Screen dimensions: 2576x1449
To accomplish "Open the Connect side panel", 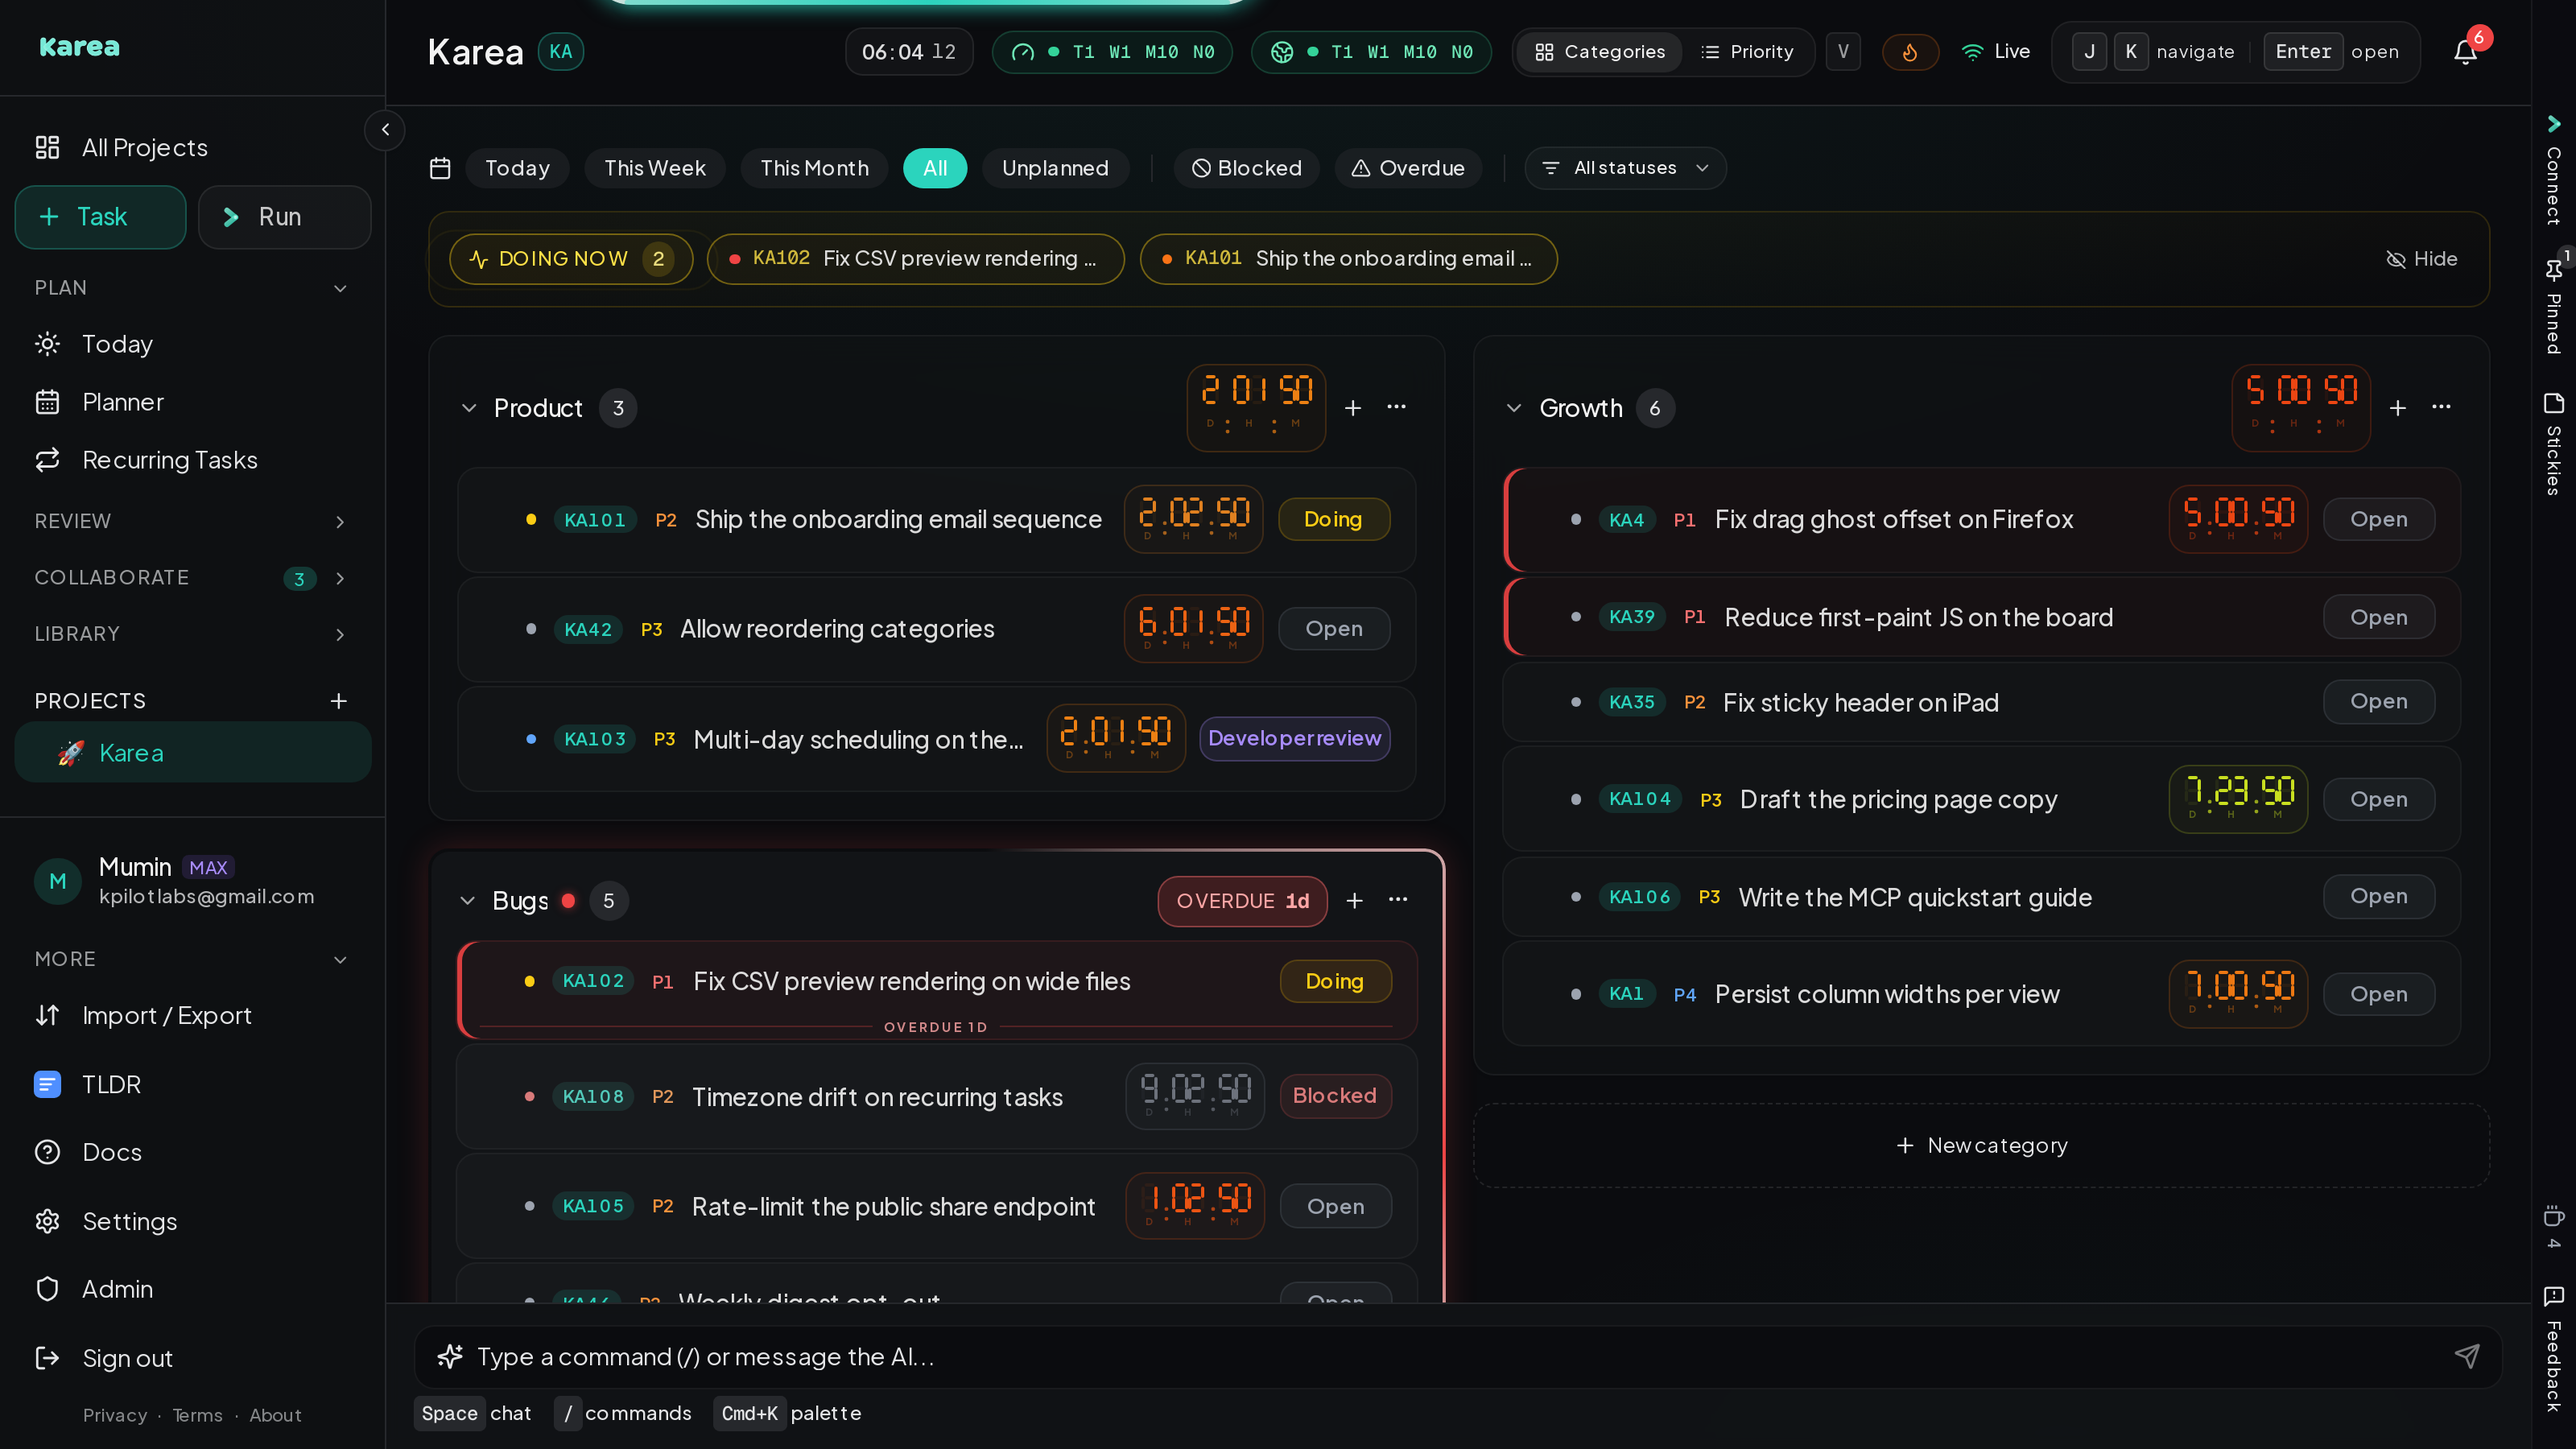I will click(2553, 171).
